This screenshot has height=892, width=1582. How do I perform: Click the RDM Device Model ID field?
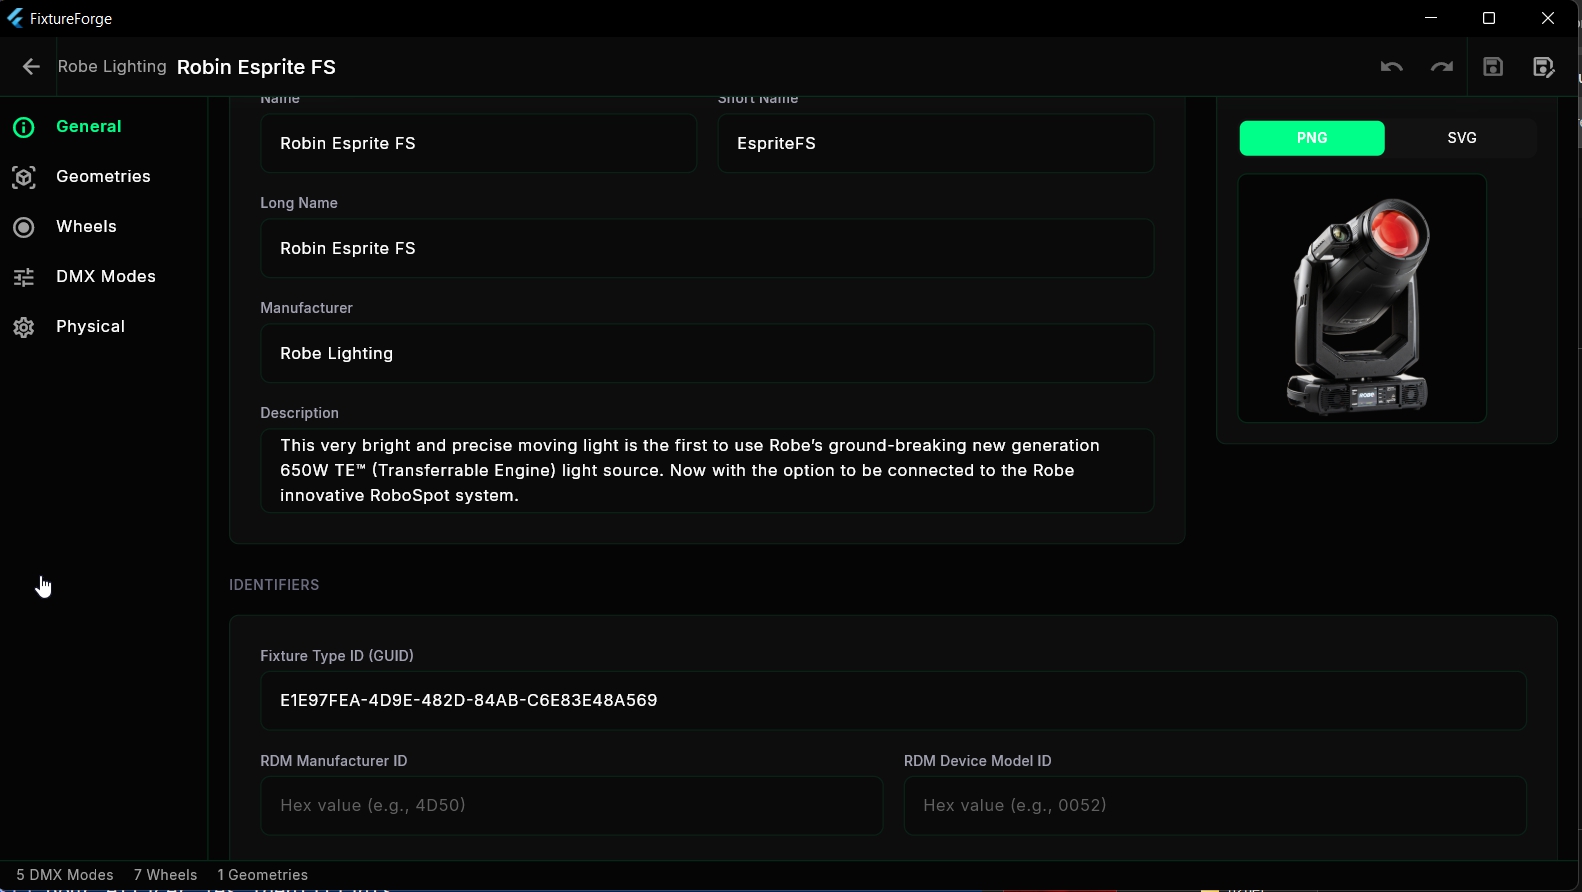1215,806
